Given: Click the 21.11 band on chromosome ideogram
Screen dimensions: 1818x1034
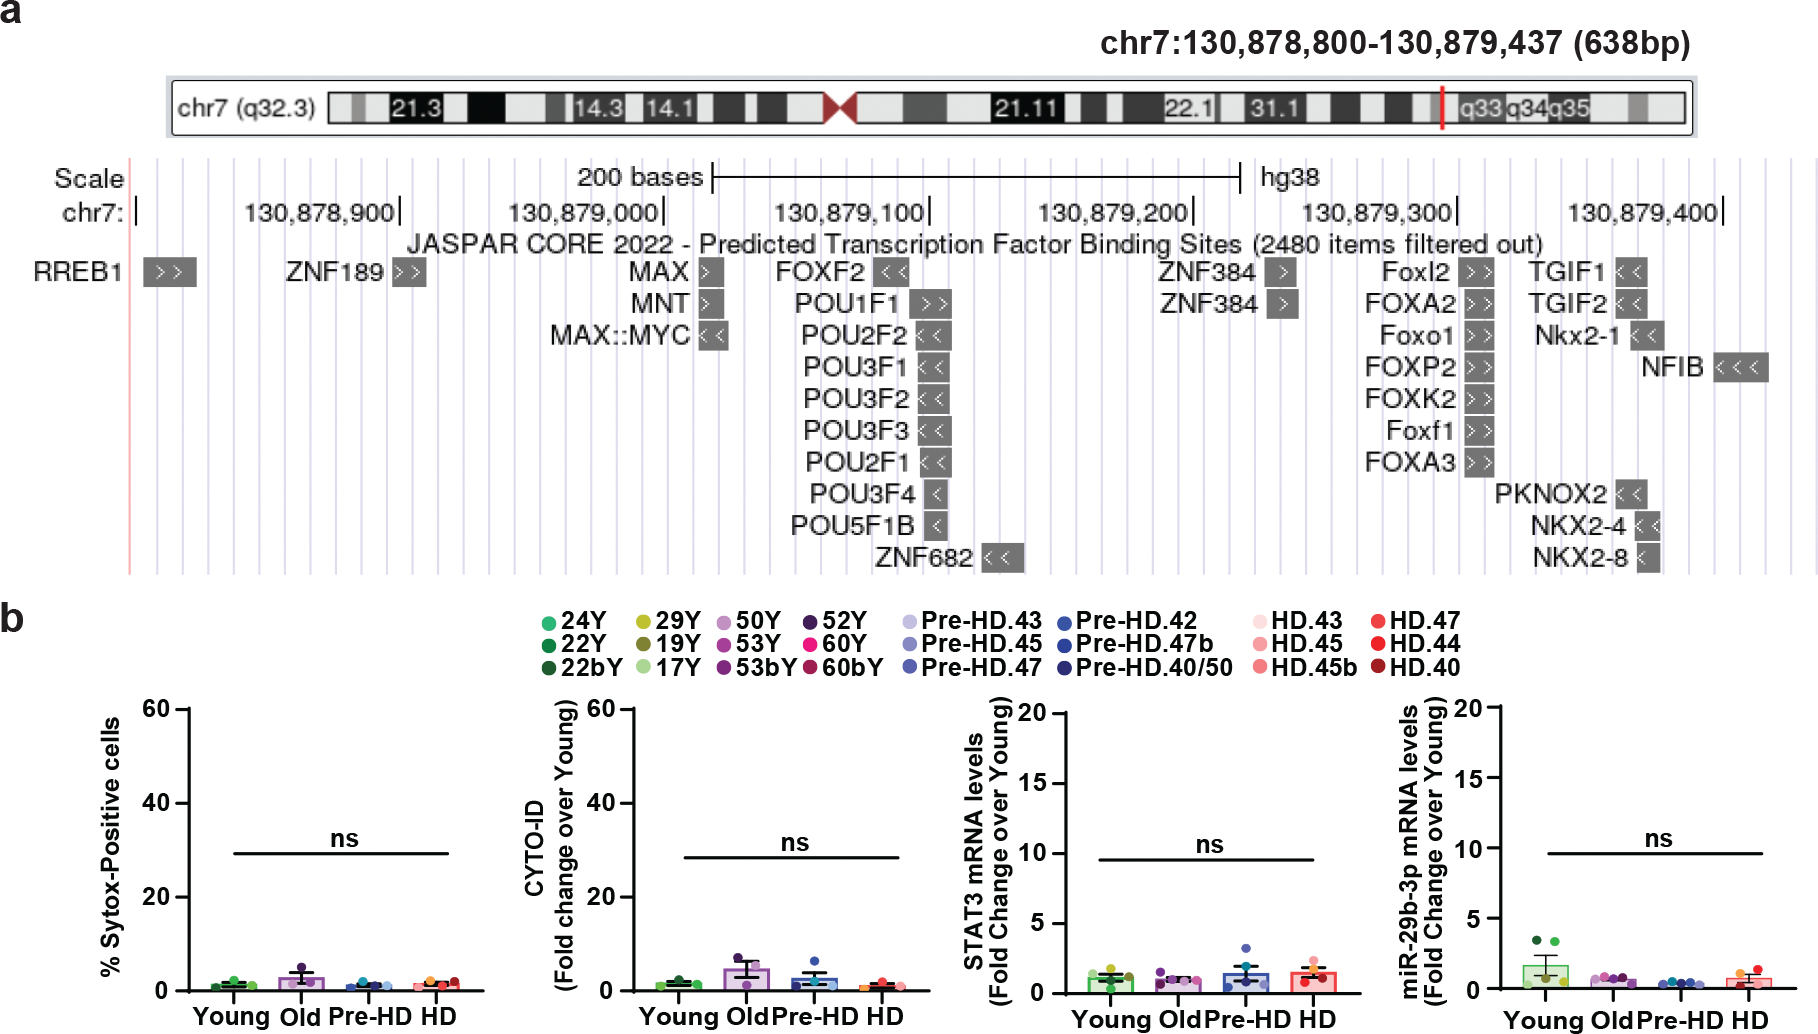Looking at the screenshot, I should point(1026,108).
